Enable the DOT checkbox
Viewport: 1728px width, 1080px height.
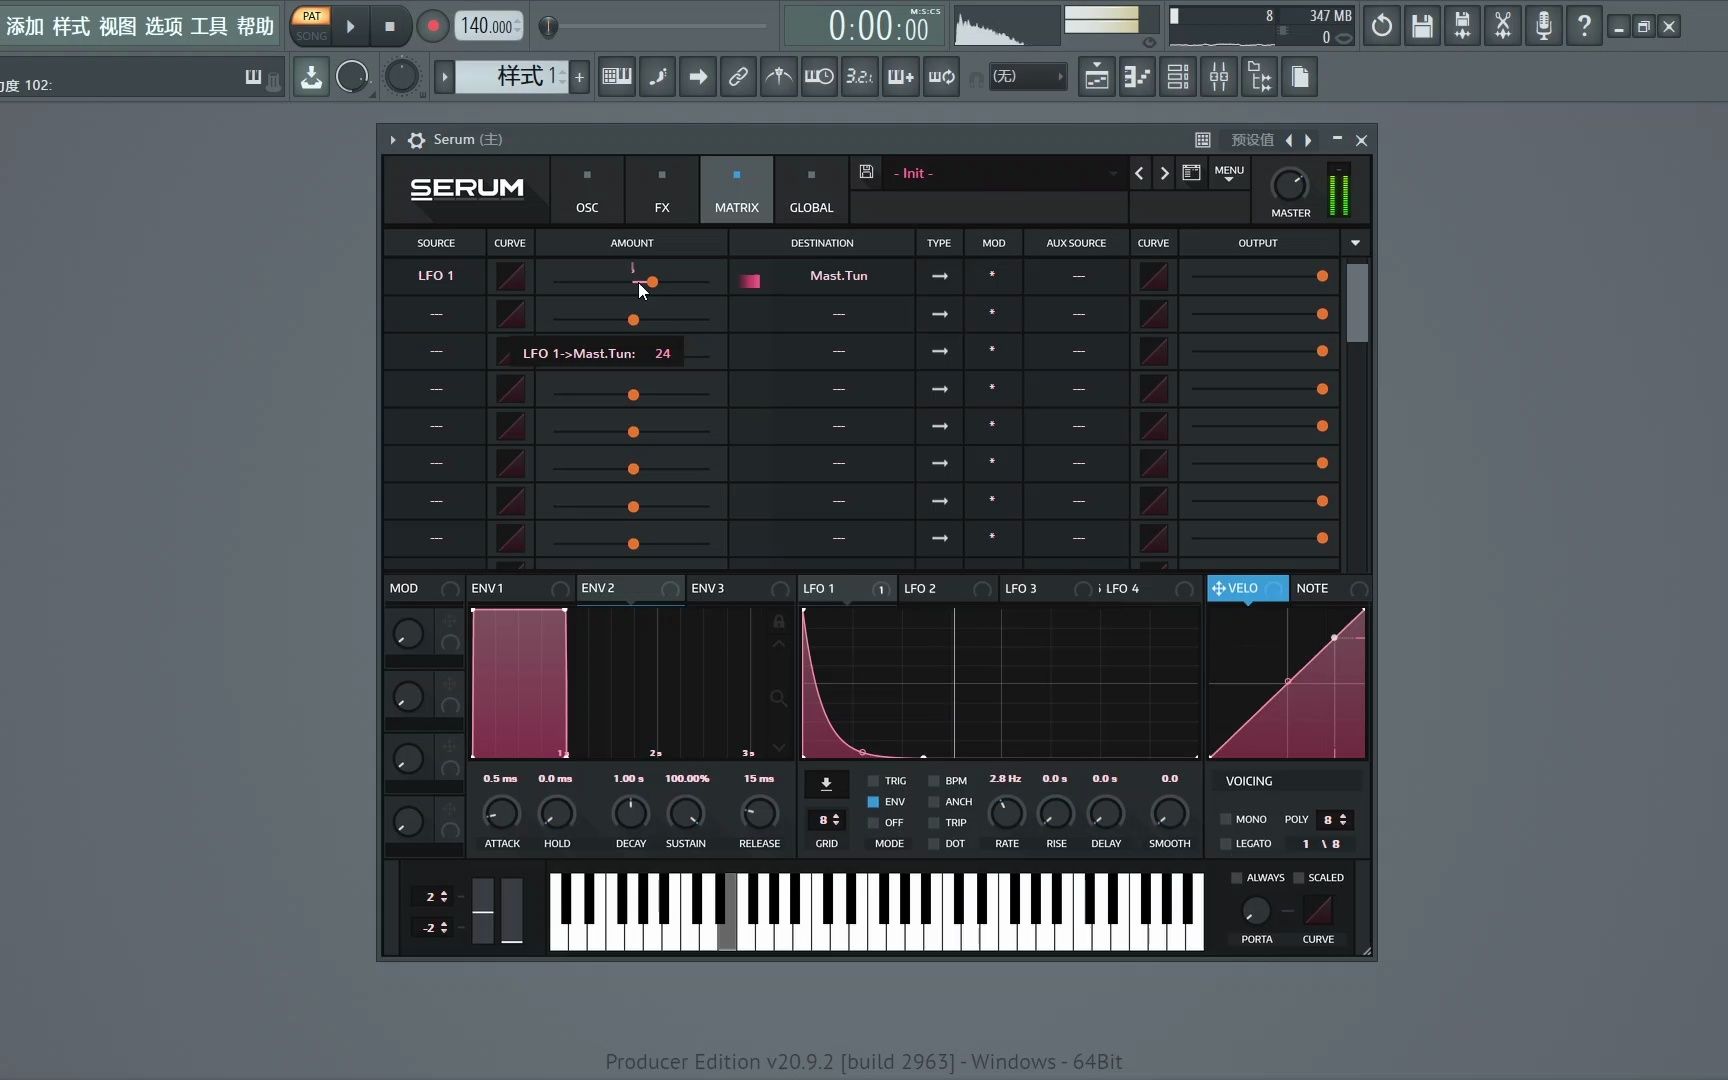(934, 844)
